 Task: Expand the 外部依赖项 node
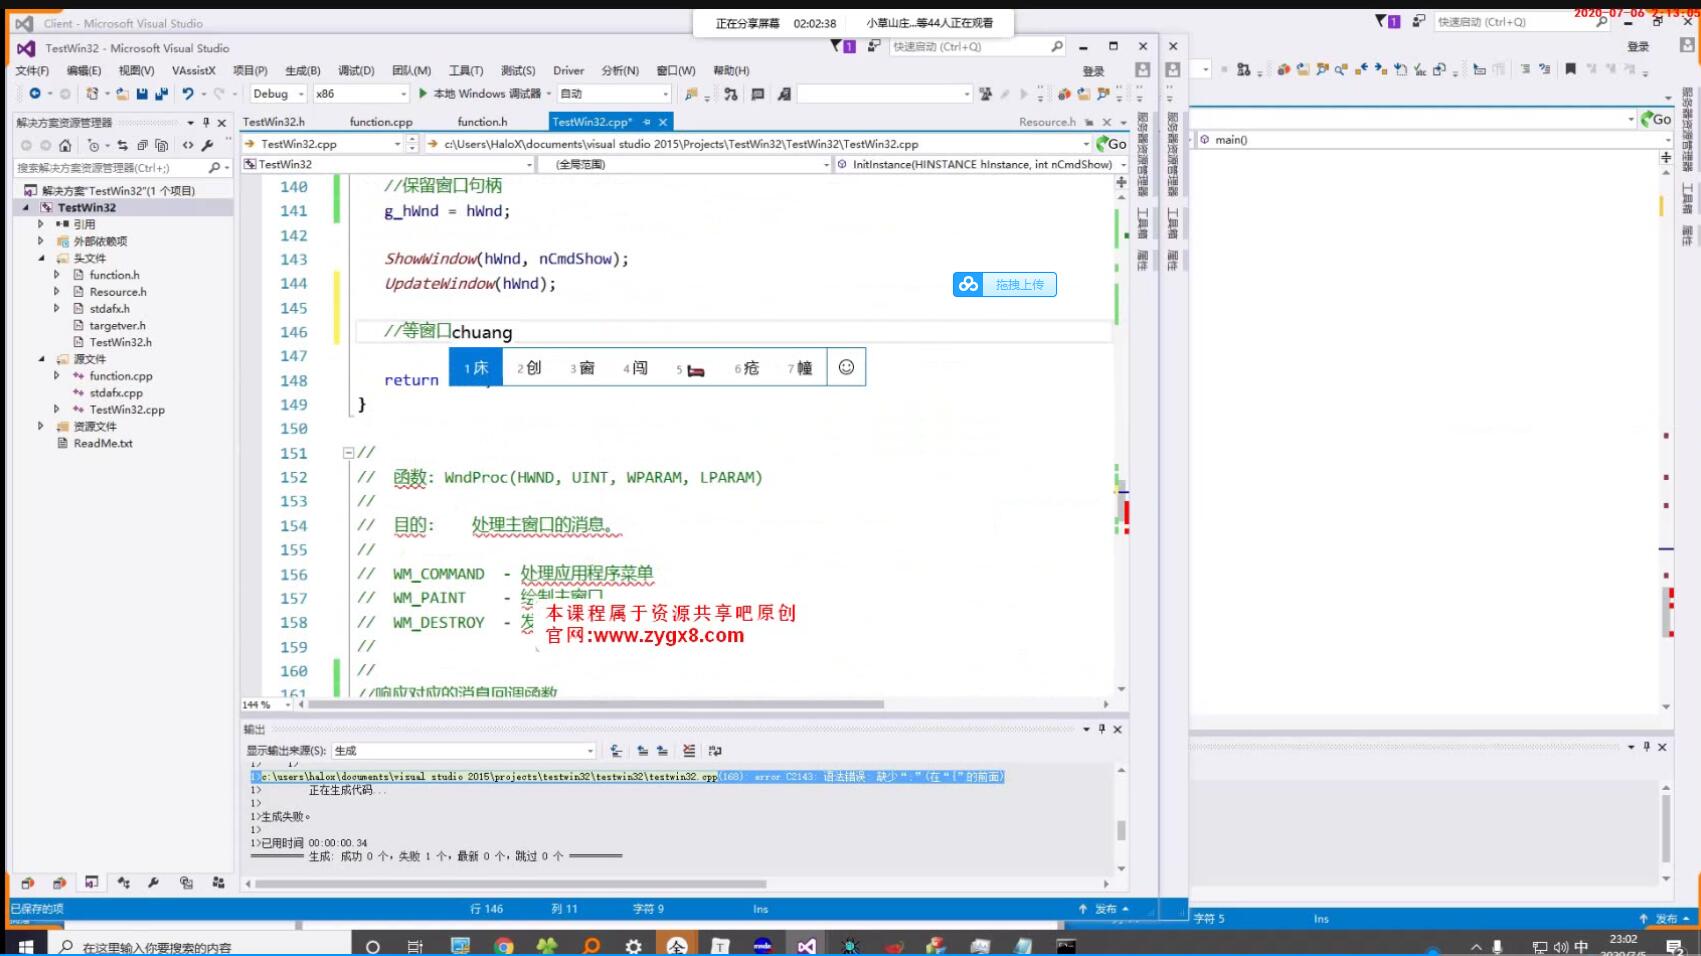pyautogui.click(x=41, y=241)
